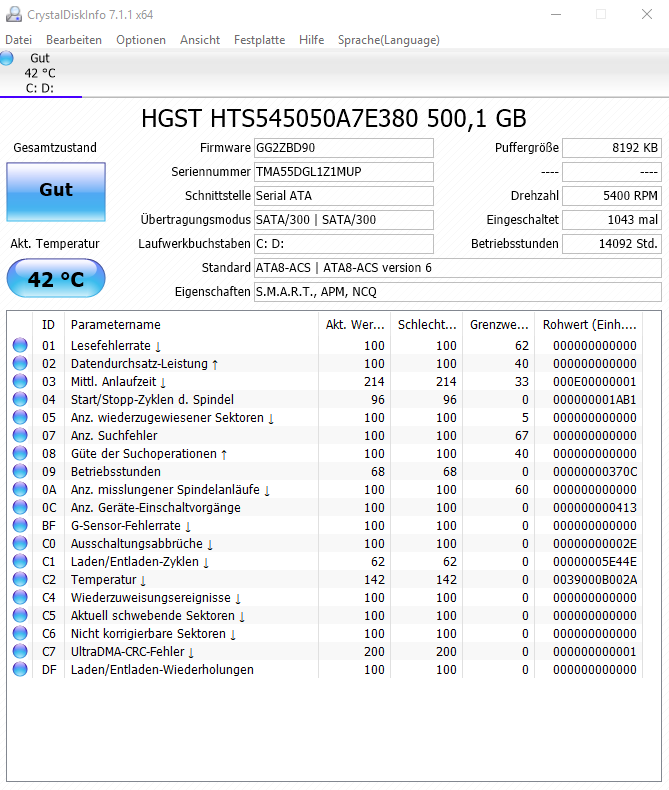669x790 pixels.
Task: Click the CrystalDiskInfo app icon in title bar
Action: pos(14,14)
